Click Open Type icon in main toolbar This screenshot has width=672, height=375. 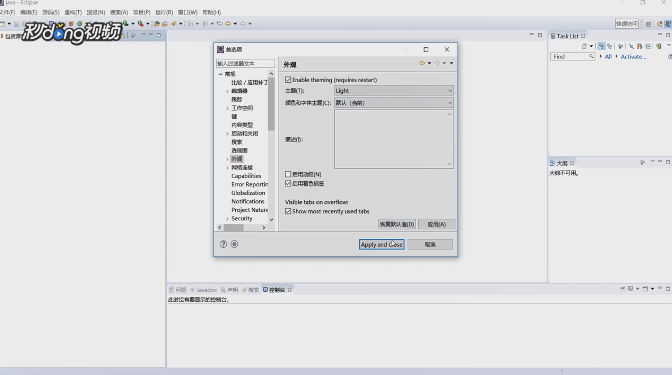point(157,24)
